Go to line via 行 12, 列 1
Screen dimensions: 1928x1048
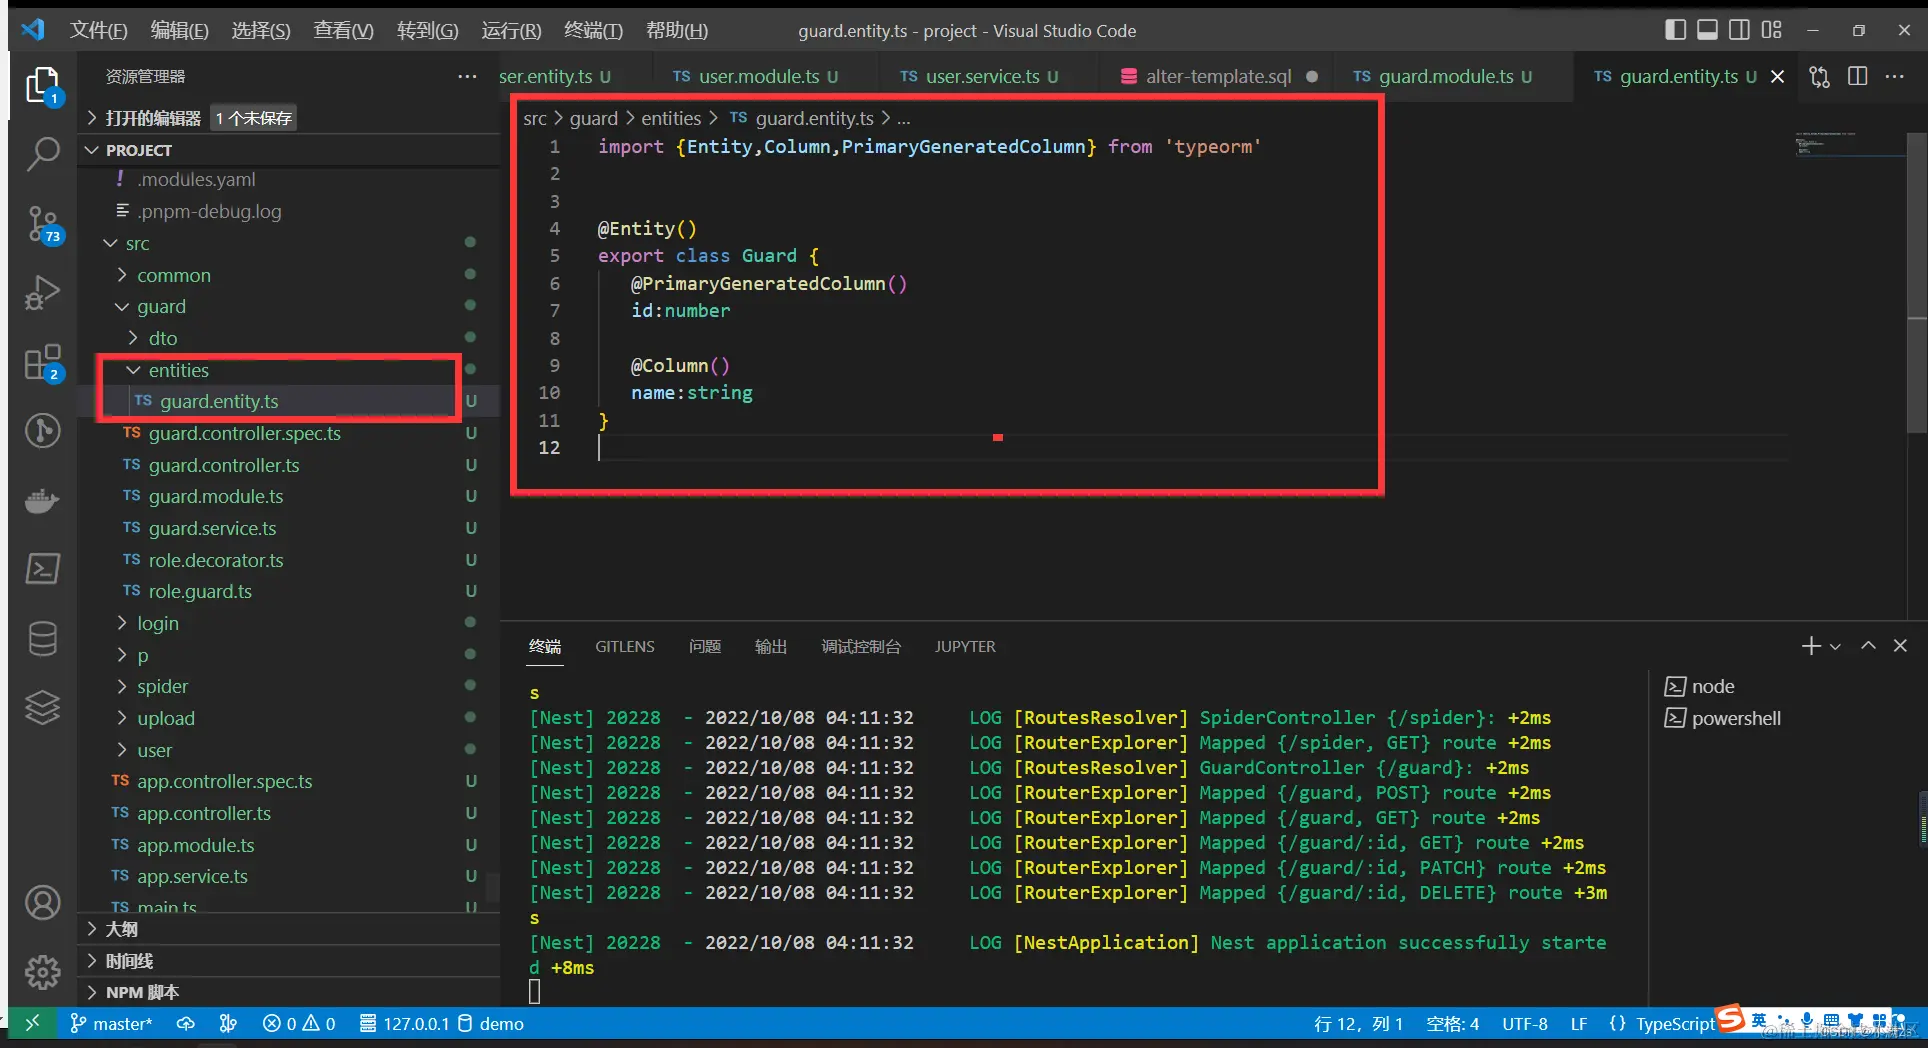[x=1359, y=1023]
